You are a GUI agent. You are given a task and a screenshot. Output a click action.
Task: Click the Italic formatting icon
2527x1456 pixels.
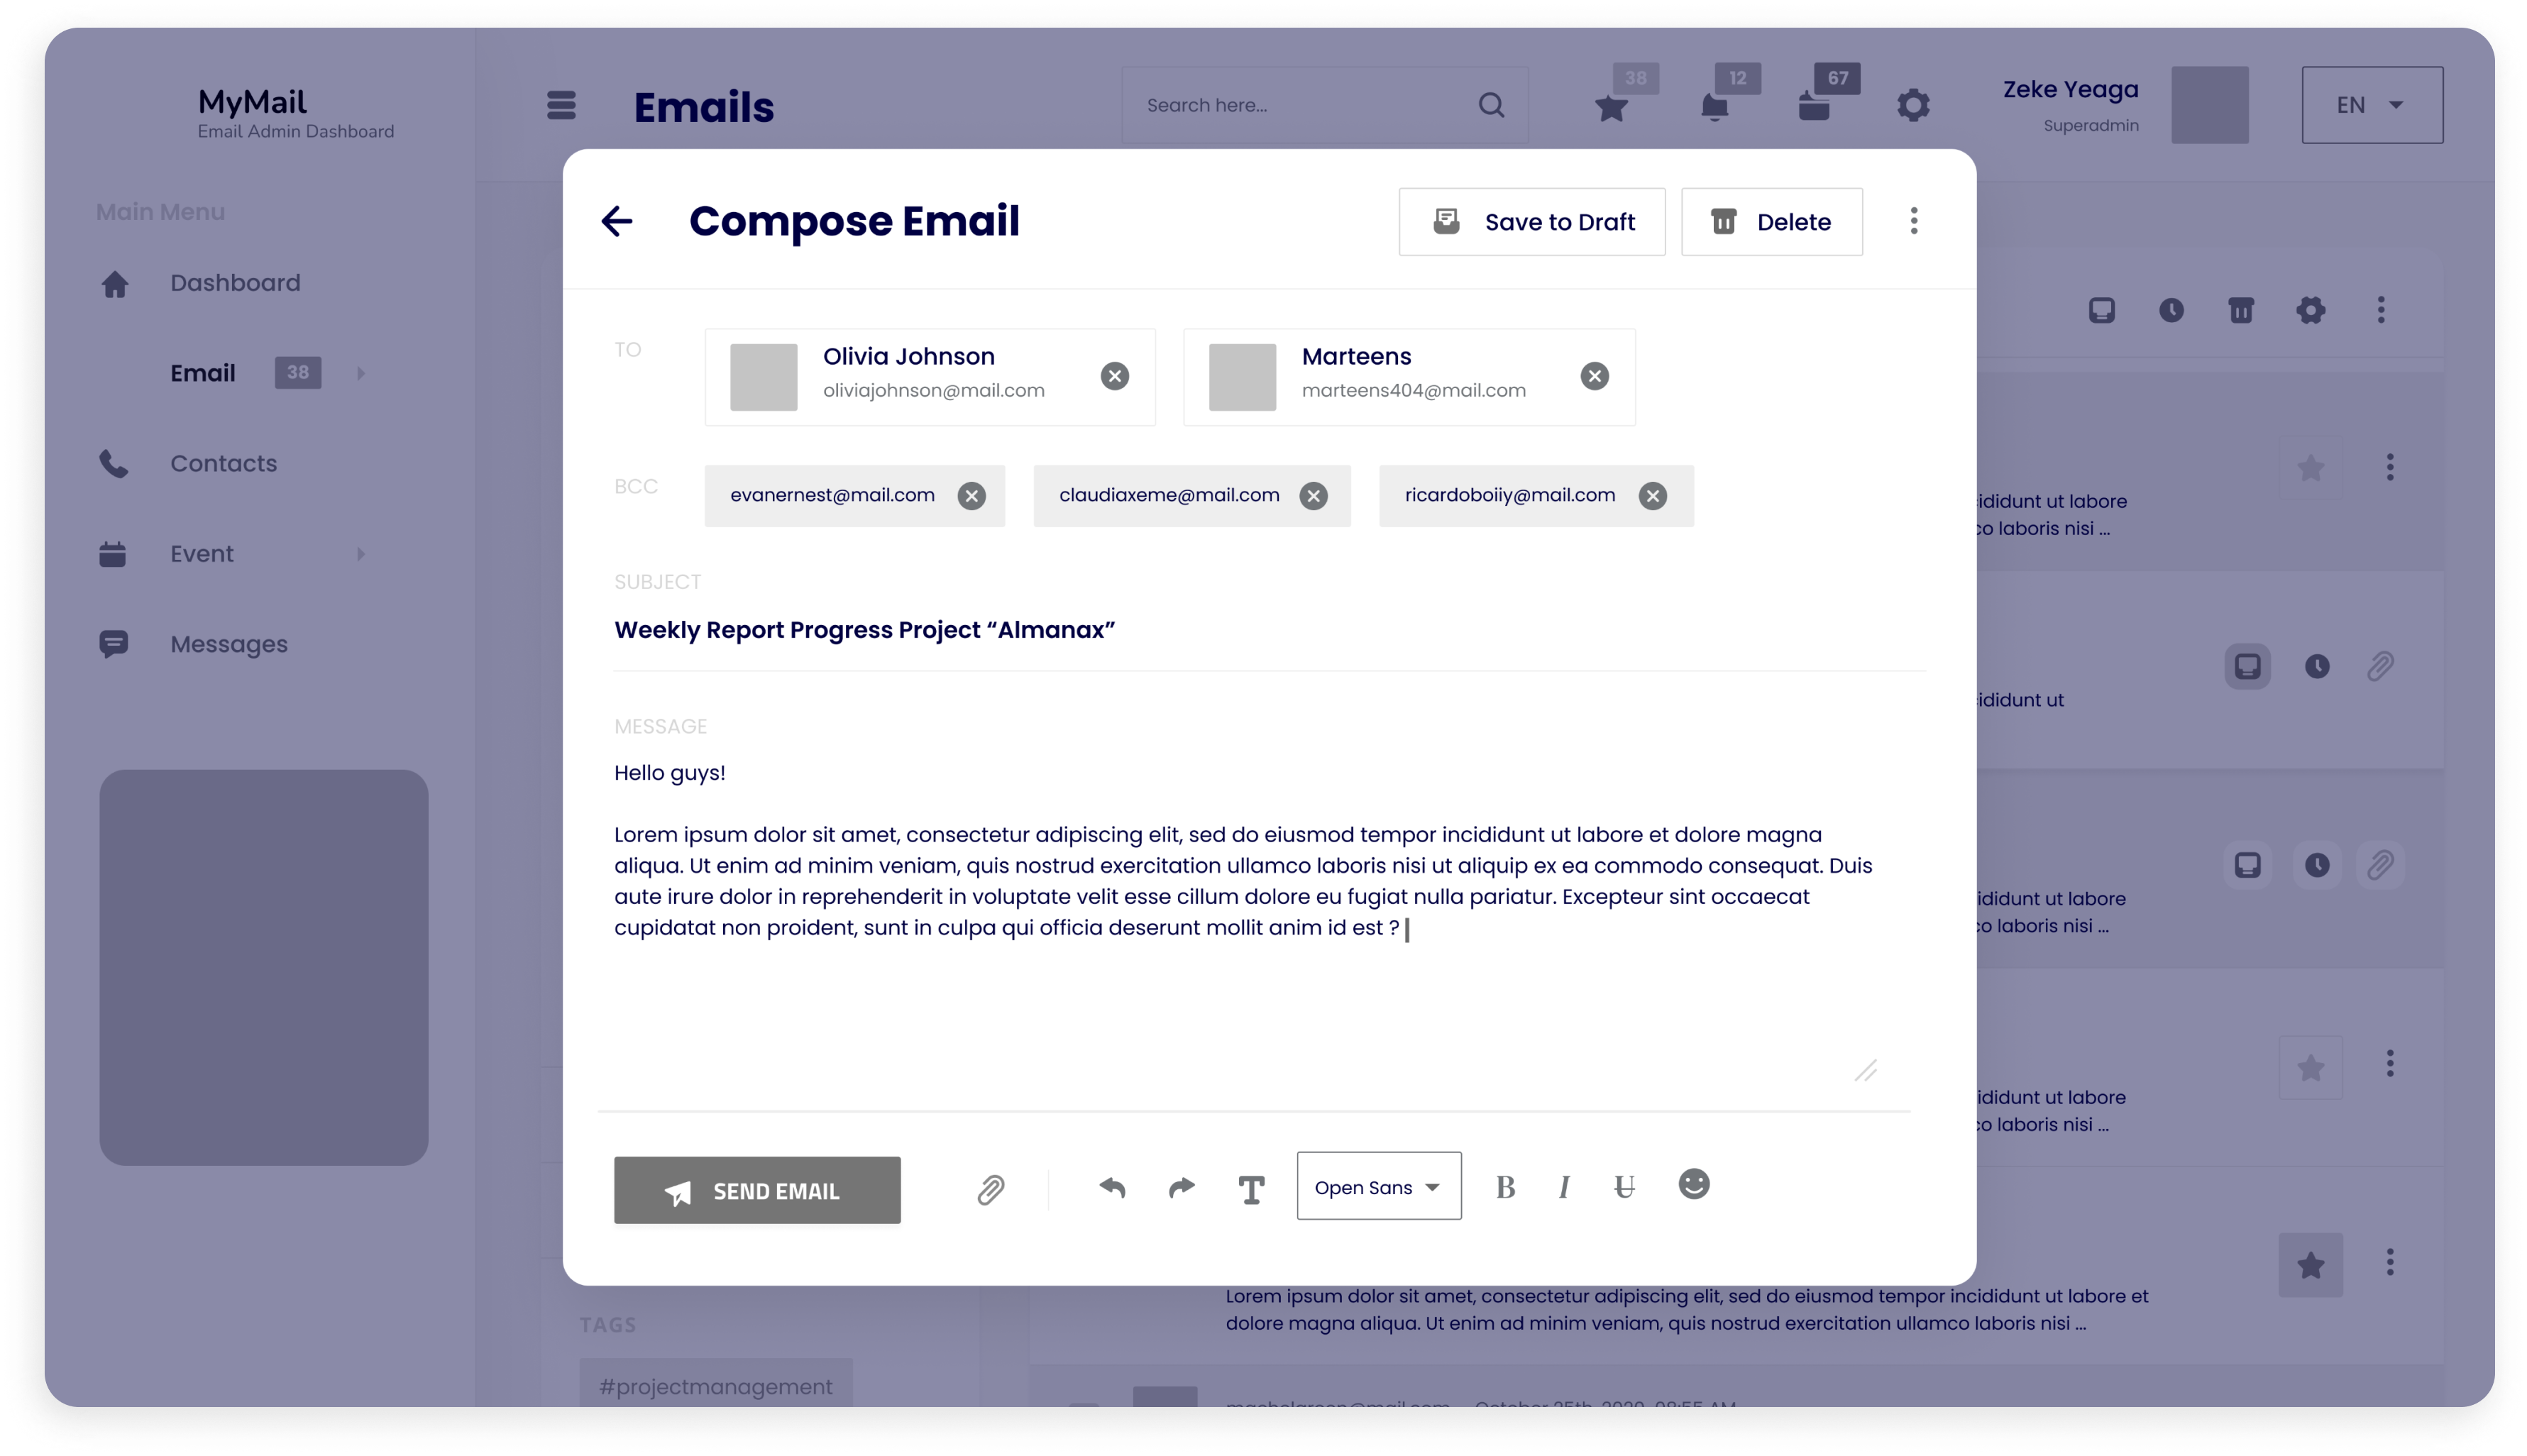click(x=1562, y=1187)
